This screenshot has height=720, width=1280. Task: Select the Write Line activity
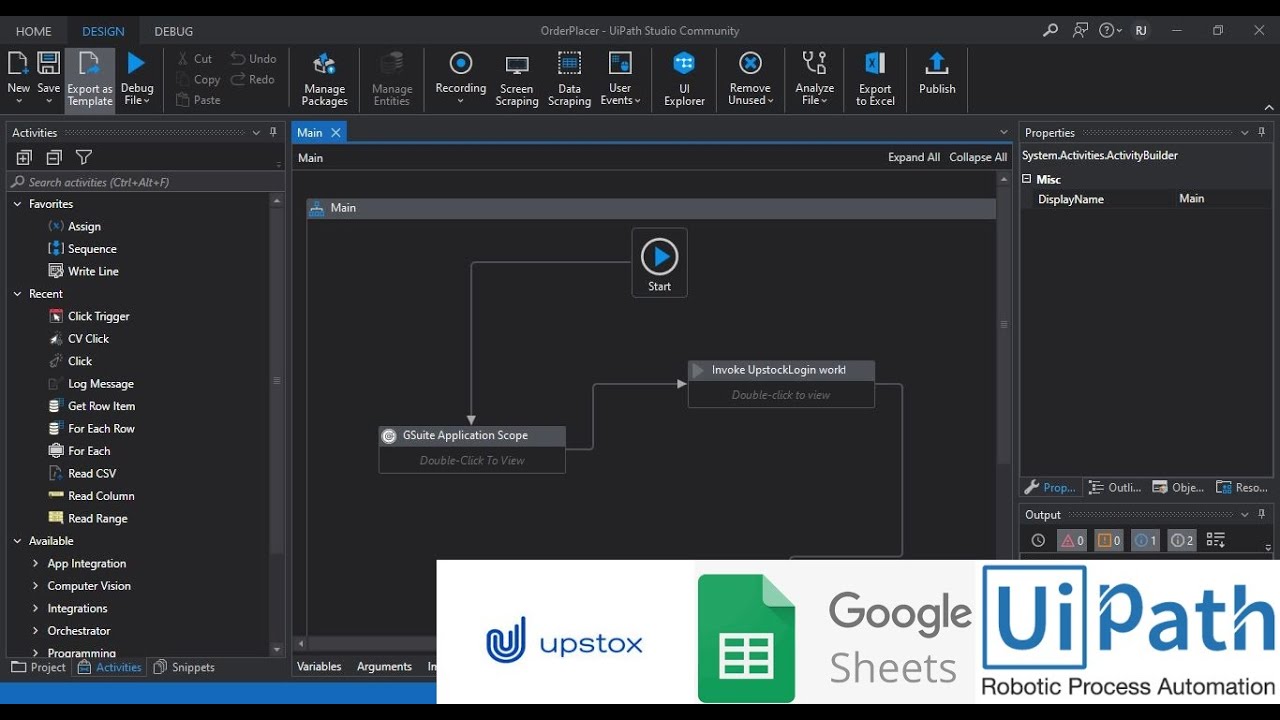click(84, 271)
